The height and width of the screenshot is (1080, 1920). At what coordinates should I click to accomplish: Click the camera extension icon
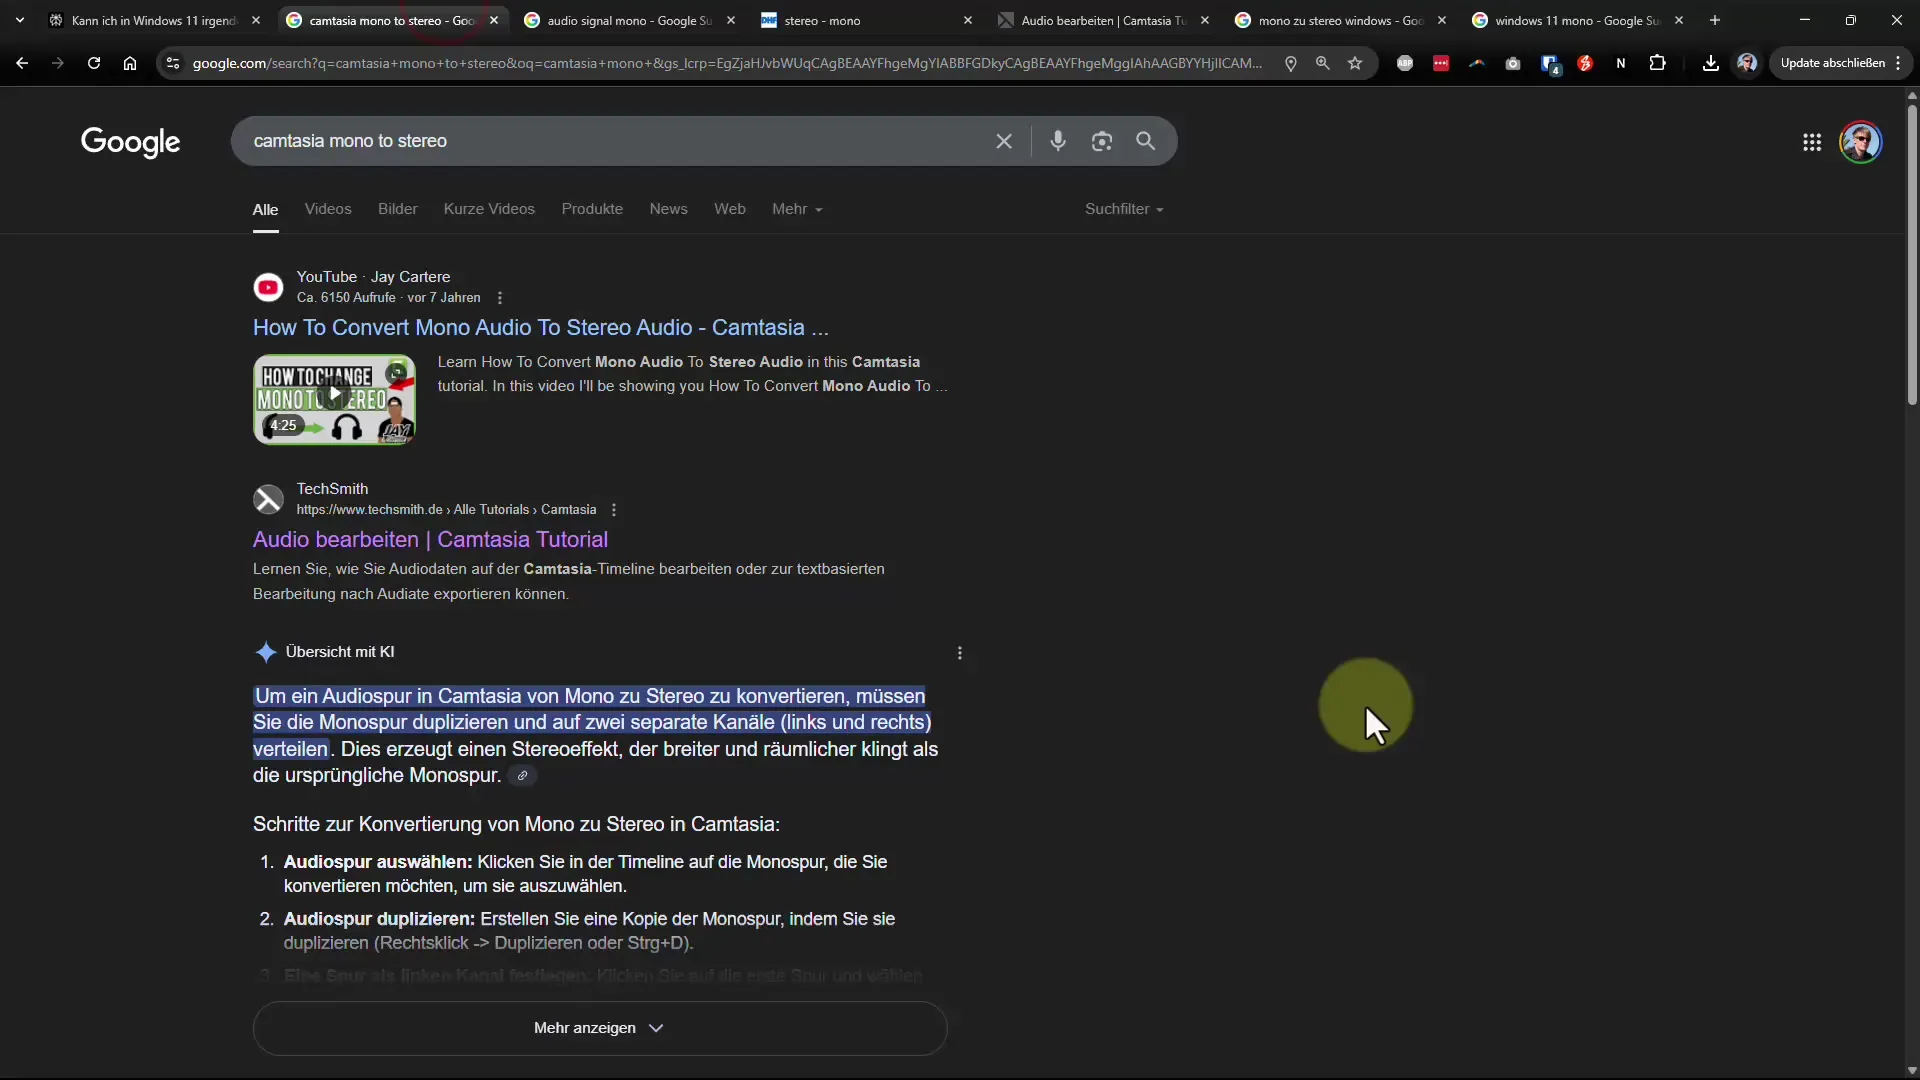click(1513, 63)
